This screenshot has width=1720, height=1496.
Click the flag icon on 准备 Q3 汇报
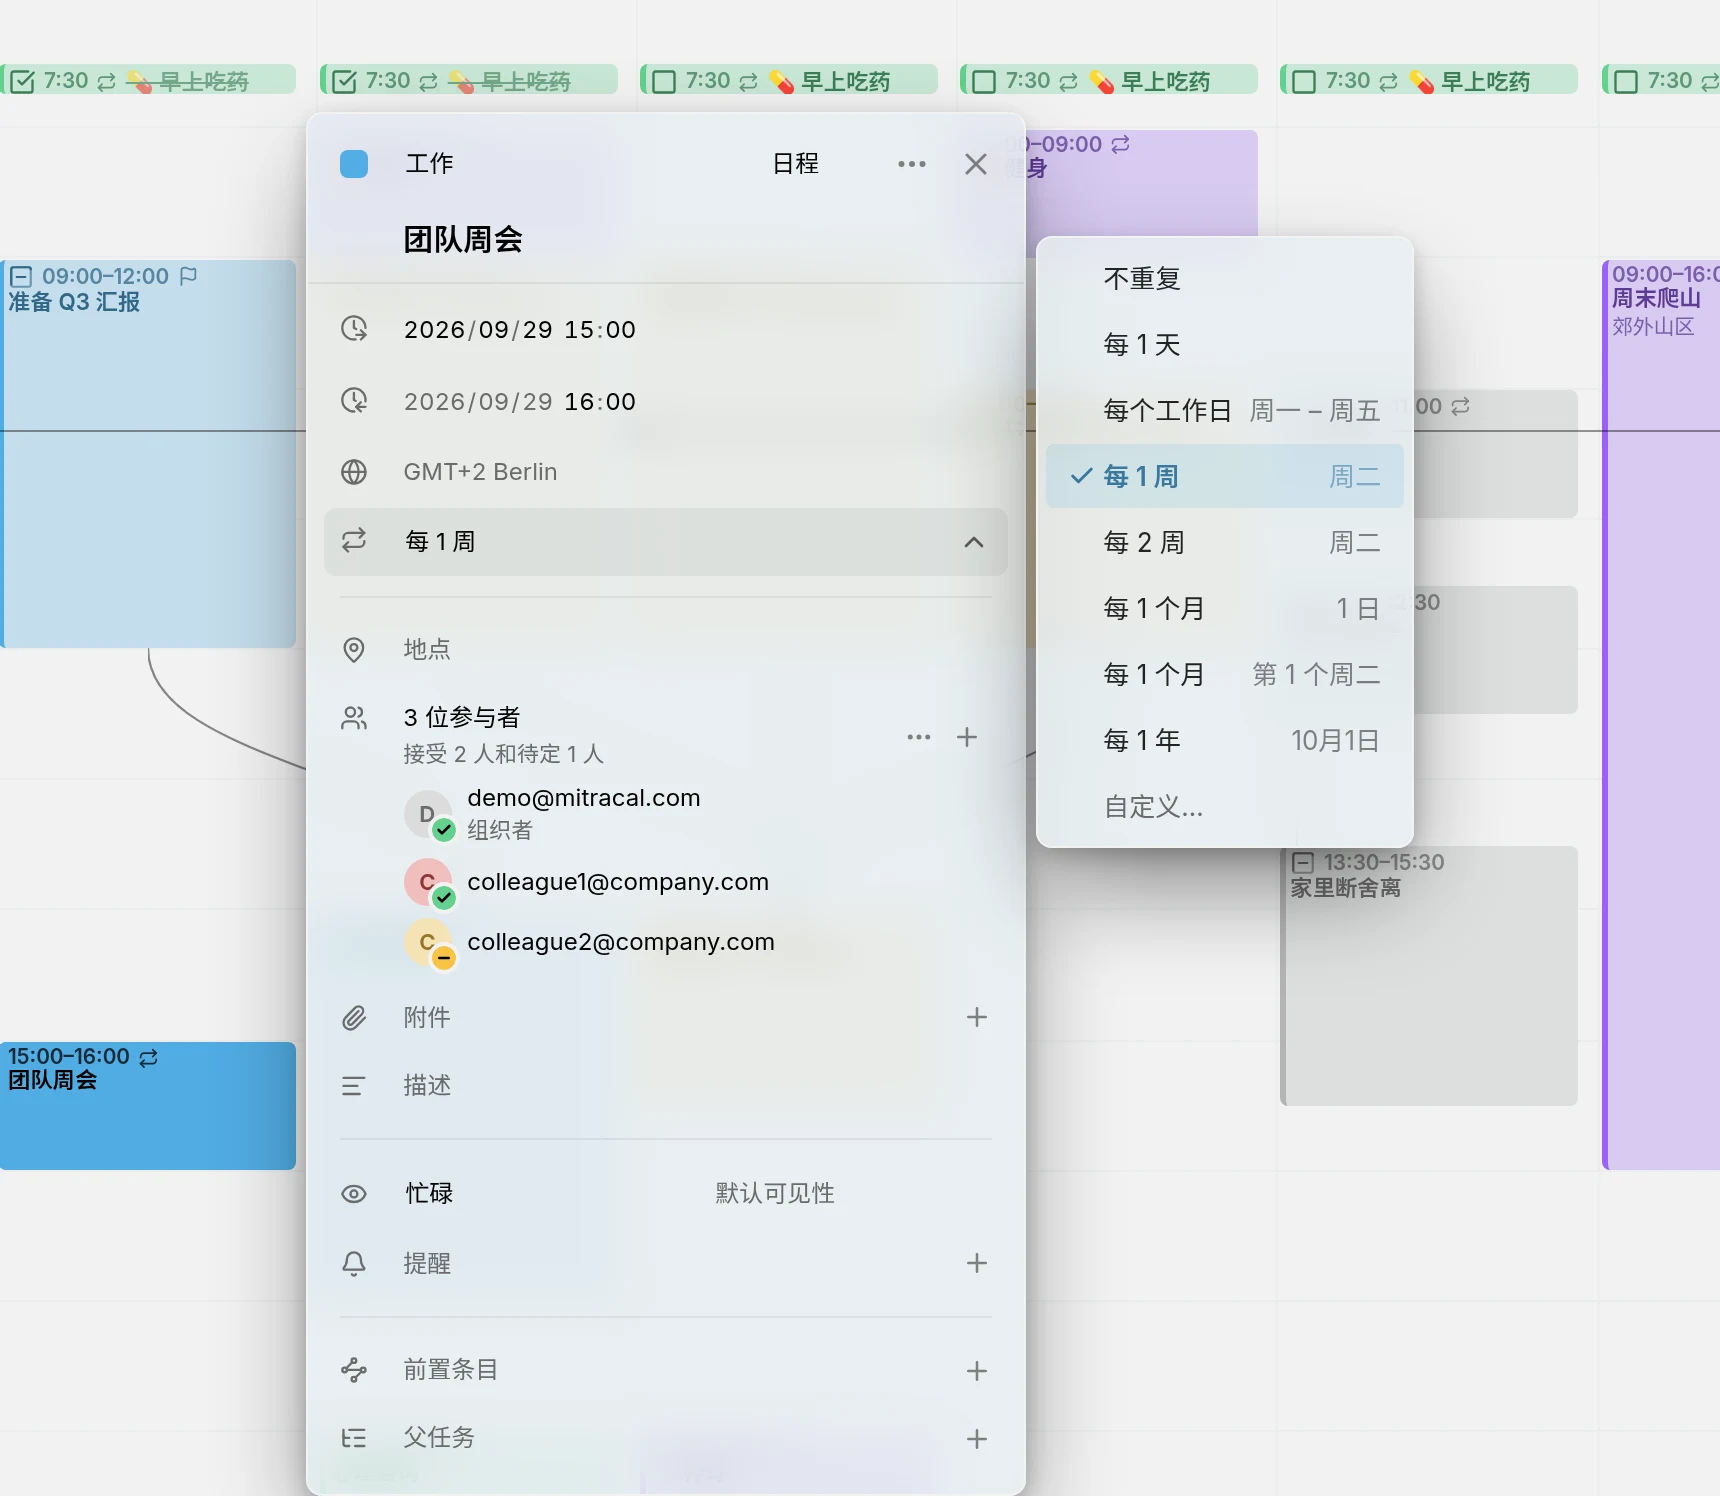[188, 276]
